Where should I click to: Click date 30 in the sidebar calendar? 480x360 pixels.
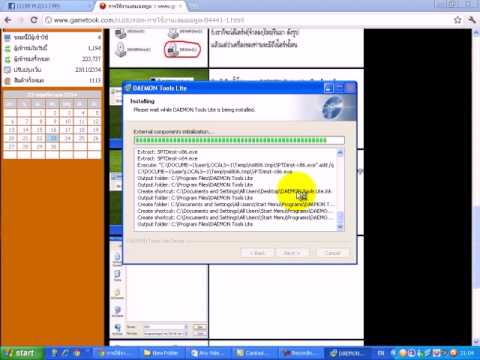[x=53, y=147]
